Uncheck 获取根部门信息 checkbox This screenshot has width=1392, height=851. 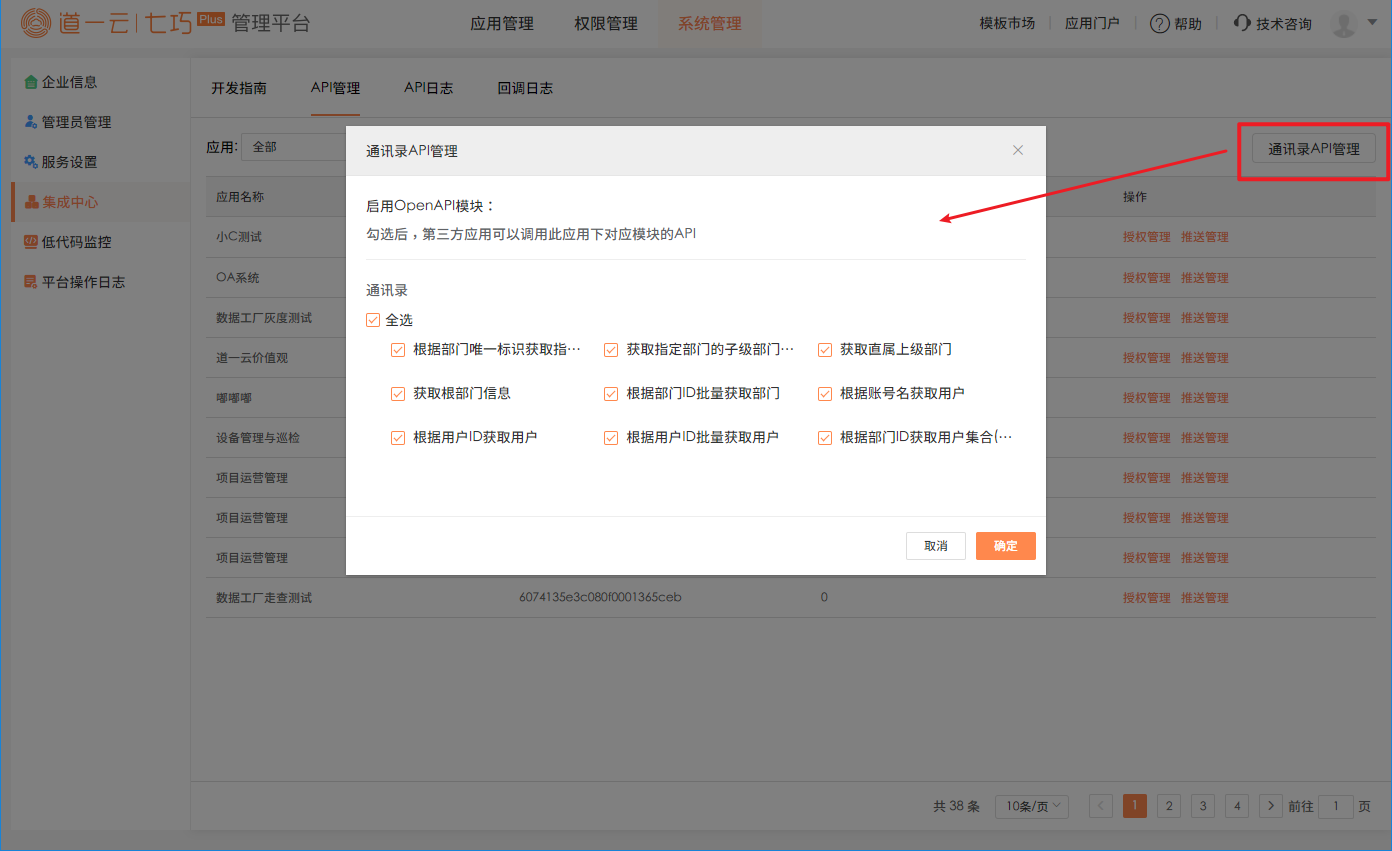point(398,394)
